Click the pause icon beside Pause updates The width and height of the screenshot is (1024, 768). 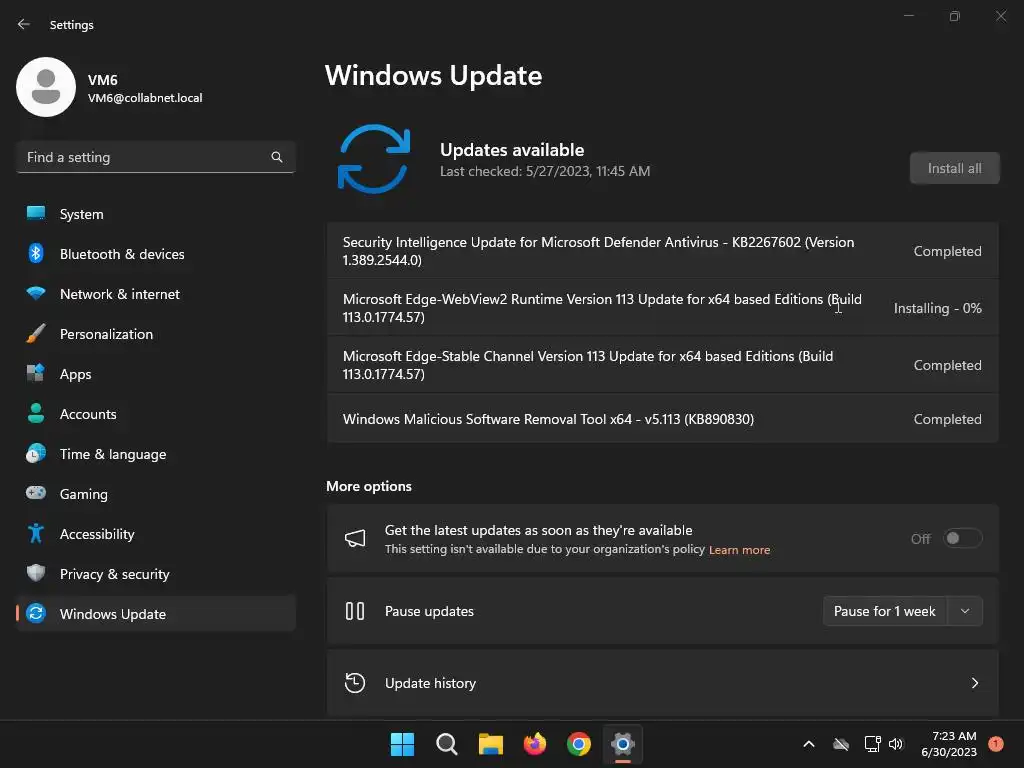click(355, 611)
